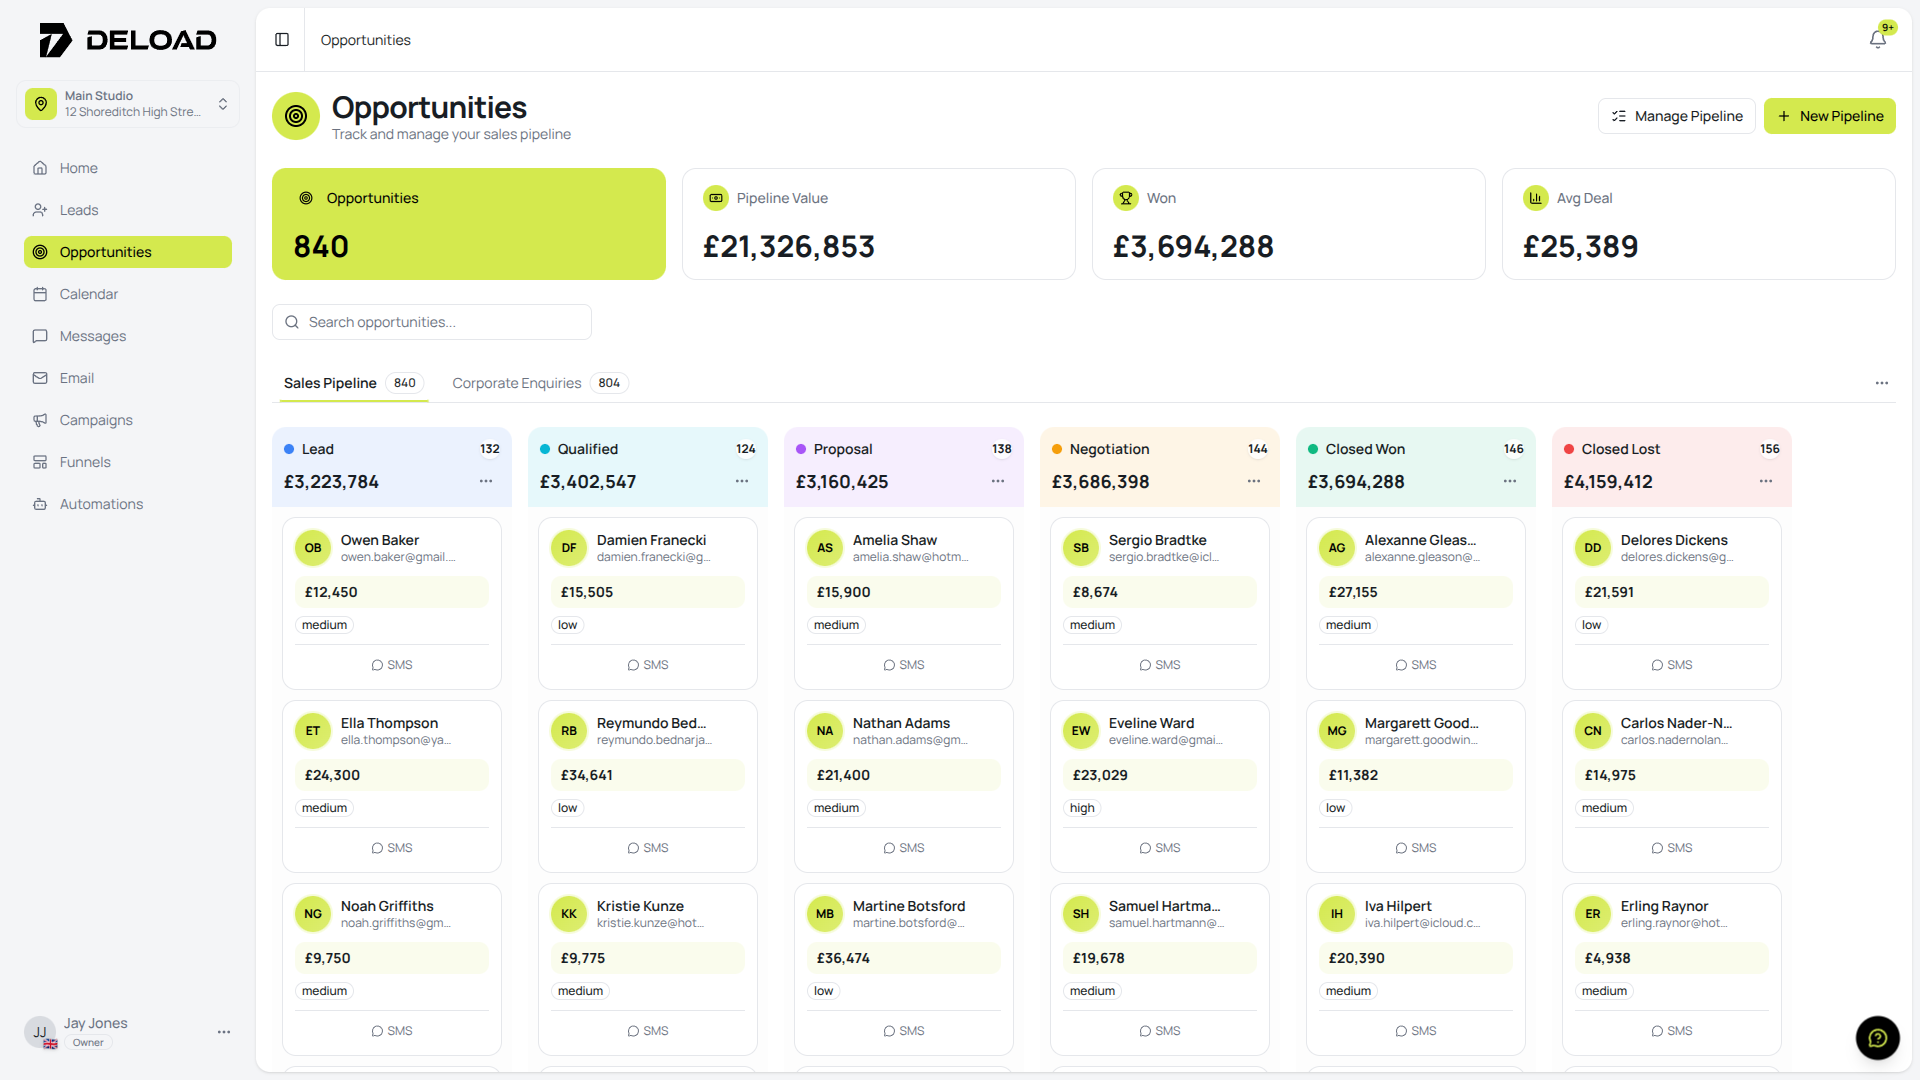1920x1080 pixels.
Task: Open the Martine Botsford opportunity card
Action: (x=904, y=969)
